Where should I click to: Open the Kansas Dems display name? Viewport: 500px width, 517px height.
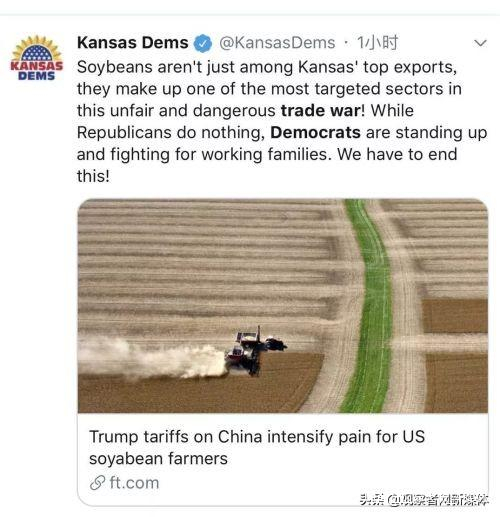(x=133, y=43)
